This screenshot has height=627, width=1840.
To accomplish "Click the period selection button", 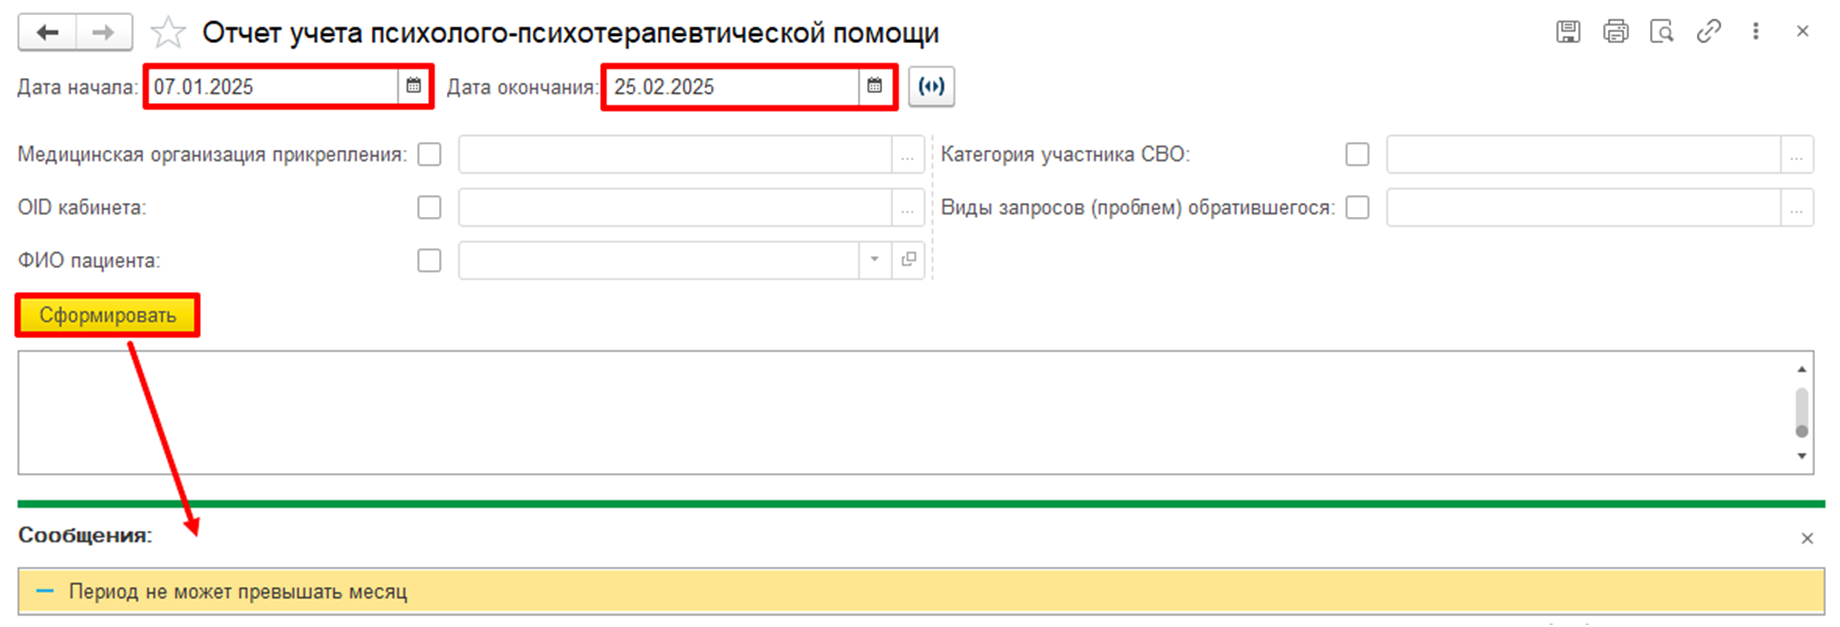I will click(x=931, y=87).
